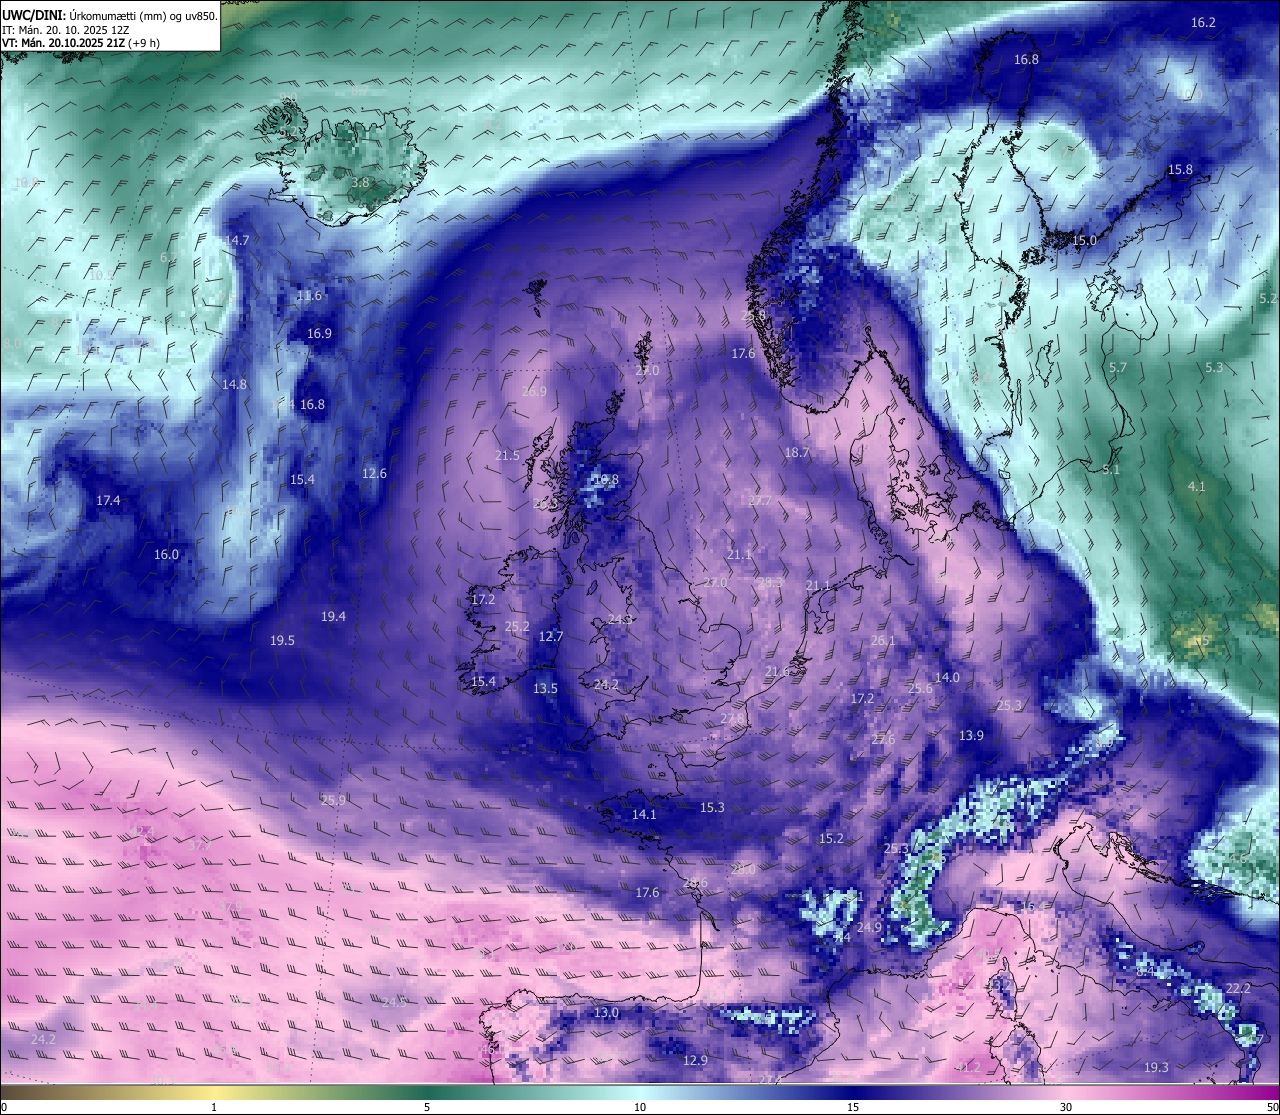The width and height of the screenshot is (1280, 1115).
Task: Click the 14.7 value near Iceland
Action: tap(236, 240)
